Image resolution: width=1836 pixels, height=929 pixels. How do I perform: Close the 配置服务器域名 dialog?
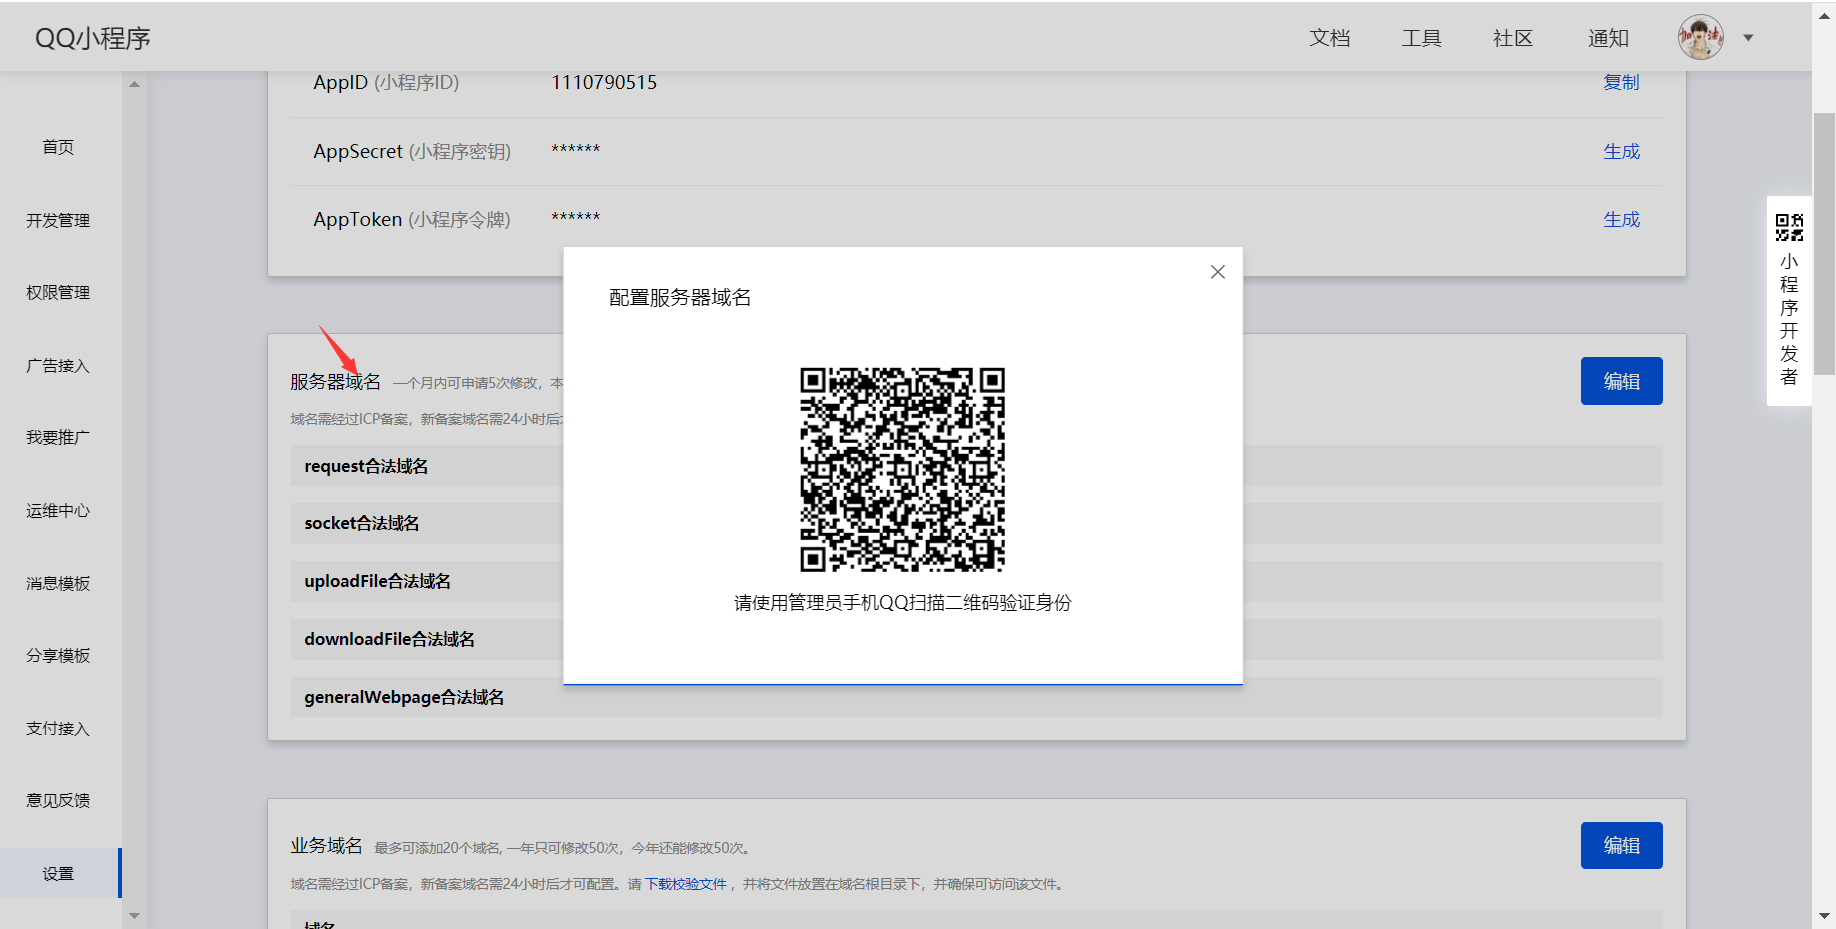1217,272
